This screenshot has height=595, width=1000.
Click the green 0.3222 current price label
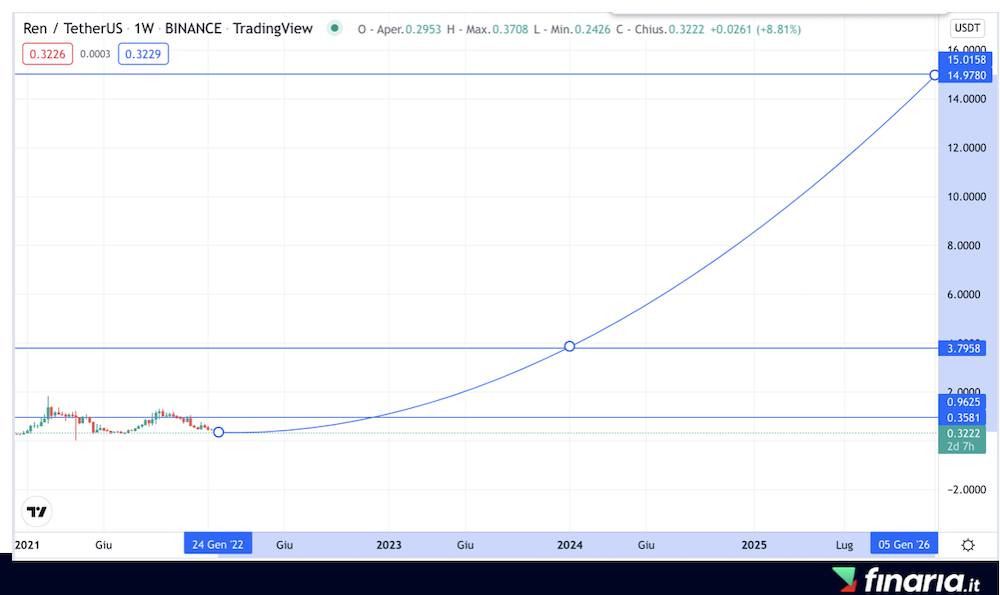pyautogui.click(x=965, y=432)
